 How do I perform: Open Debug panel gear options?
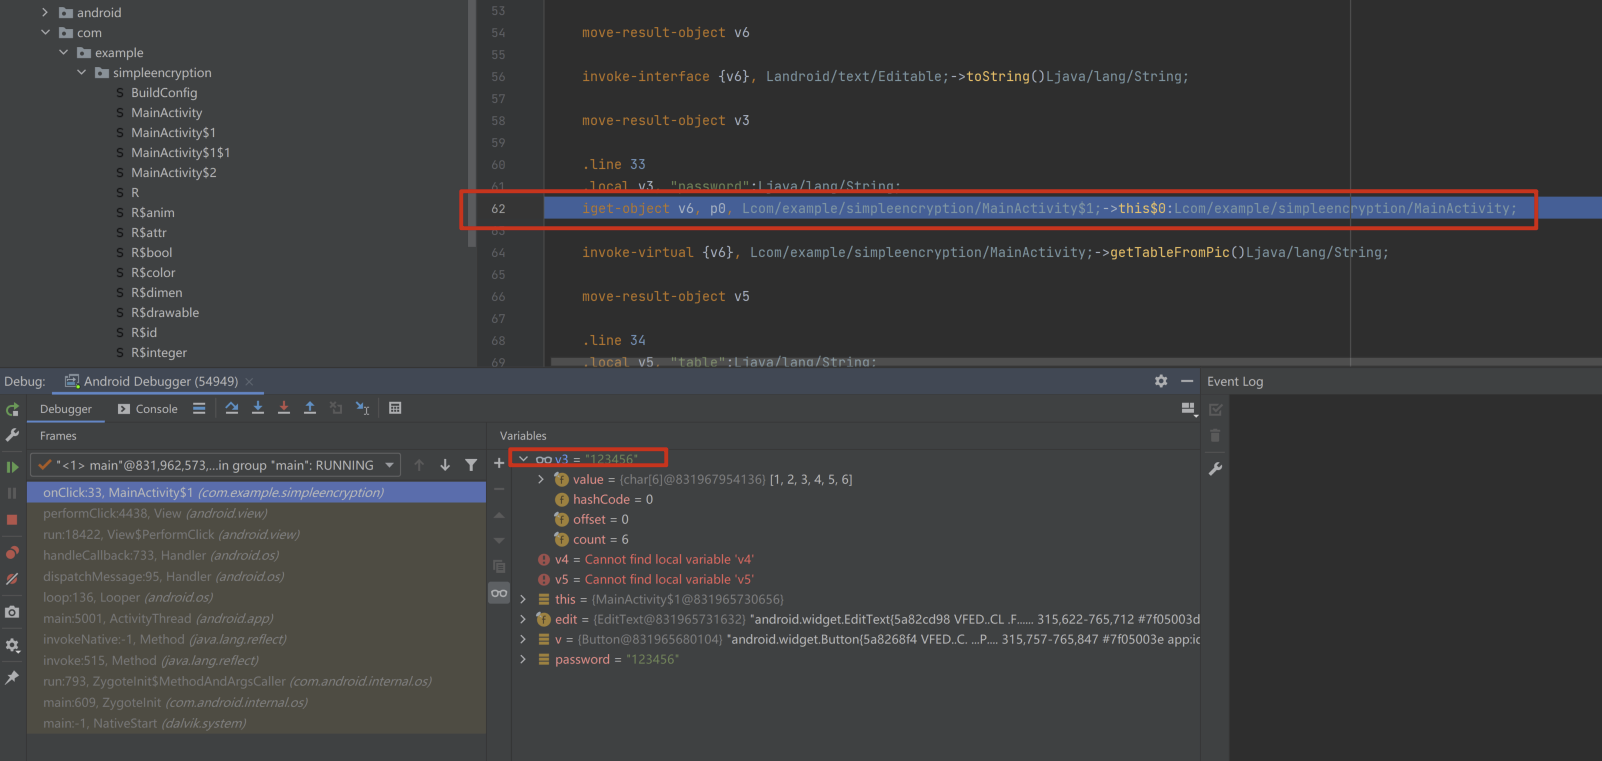pyautogui.click(x=1161, y=381)
